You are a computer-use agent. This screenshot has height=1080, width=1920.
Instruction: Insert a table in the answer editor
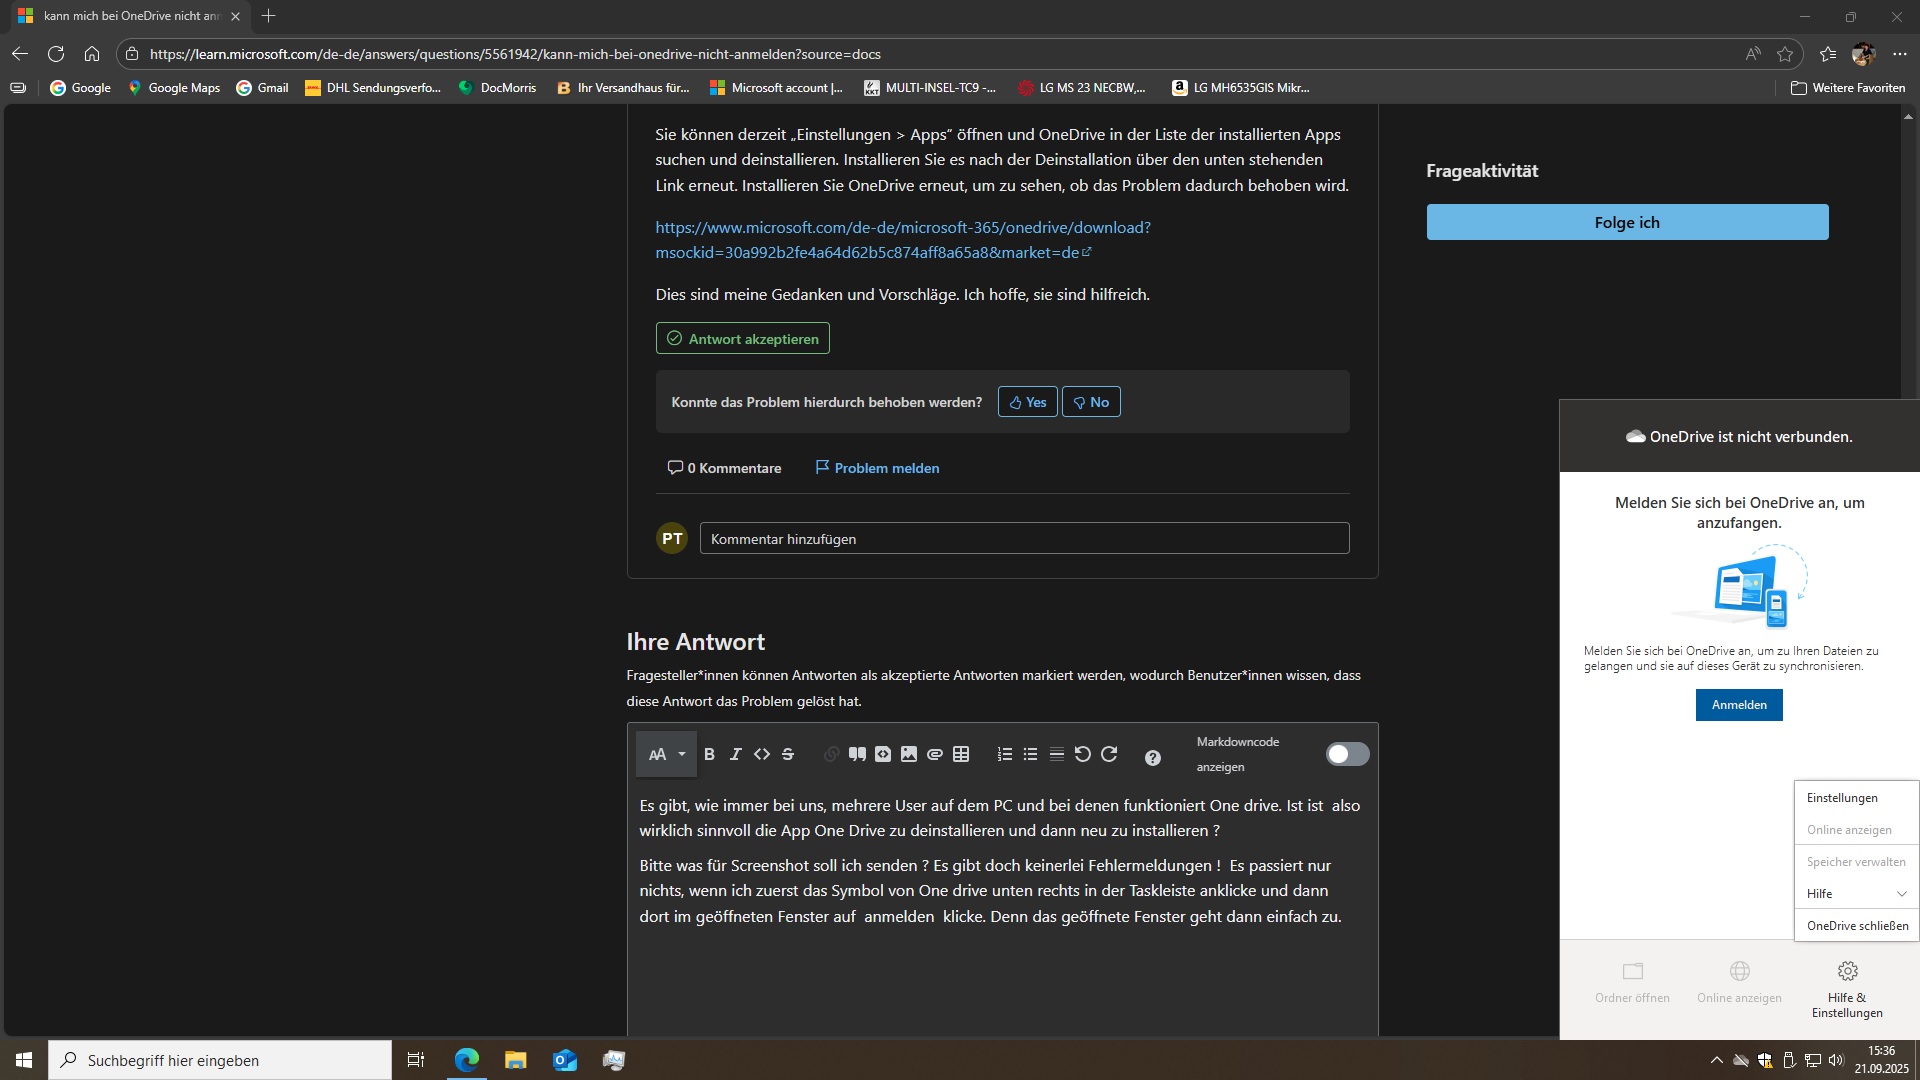(x=961, y=755)
